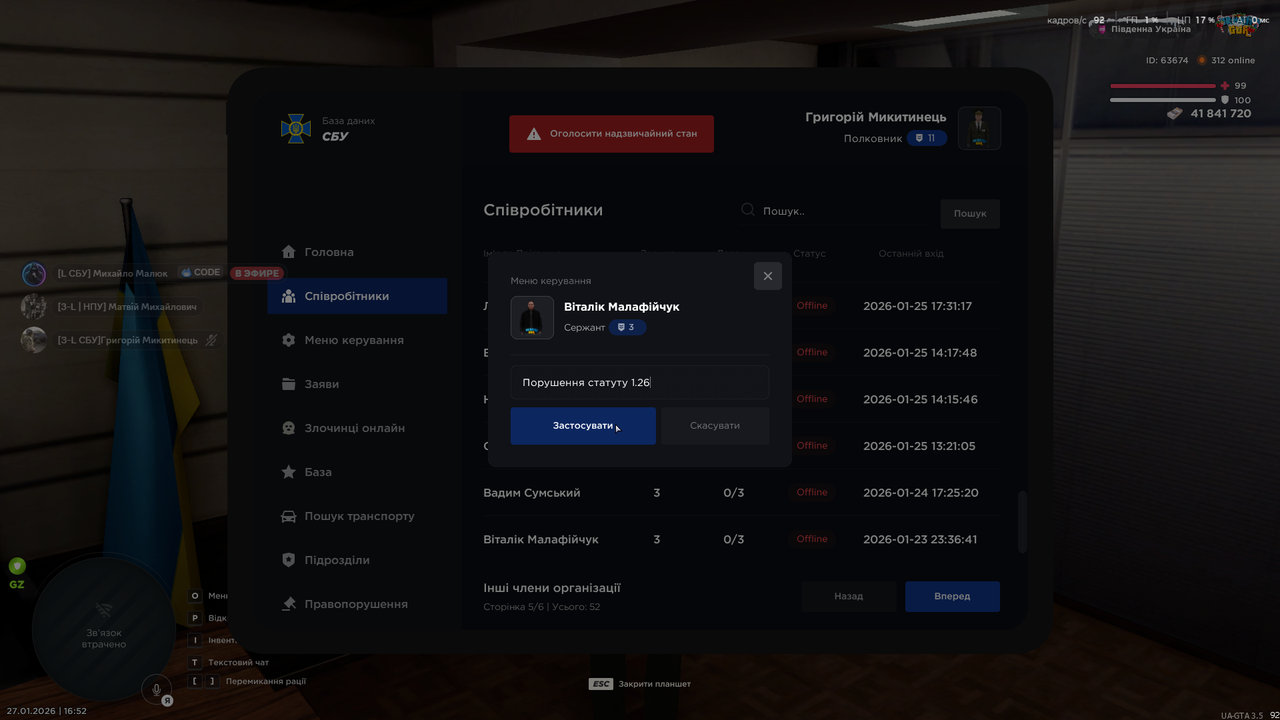The image size is (1280, 720).
Task: Click the shield icon beside Підрозділи
Action: pos(288,560)
